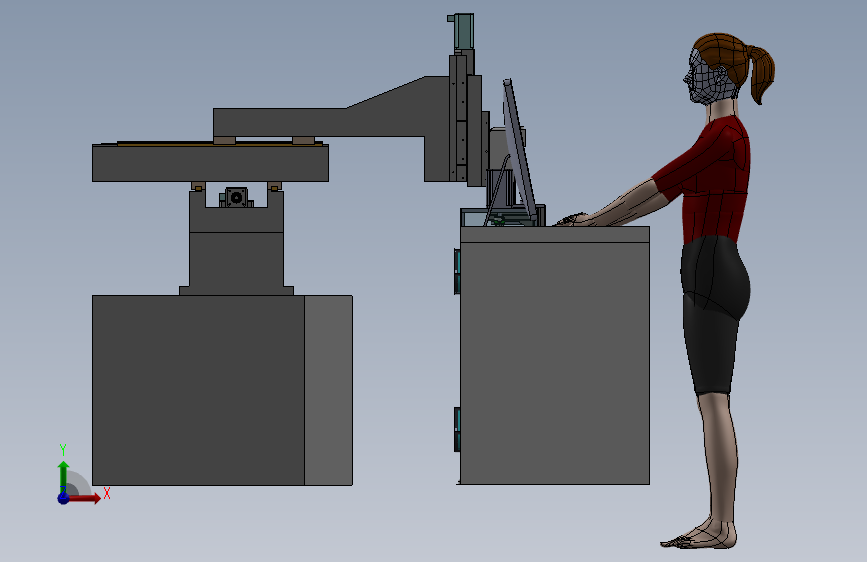Select the upper teal hinge on the cabinet side
The height and width of the screenshot is (562, 867).
coord(457,271)
